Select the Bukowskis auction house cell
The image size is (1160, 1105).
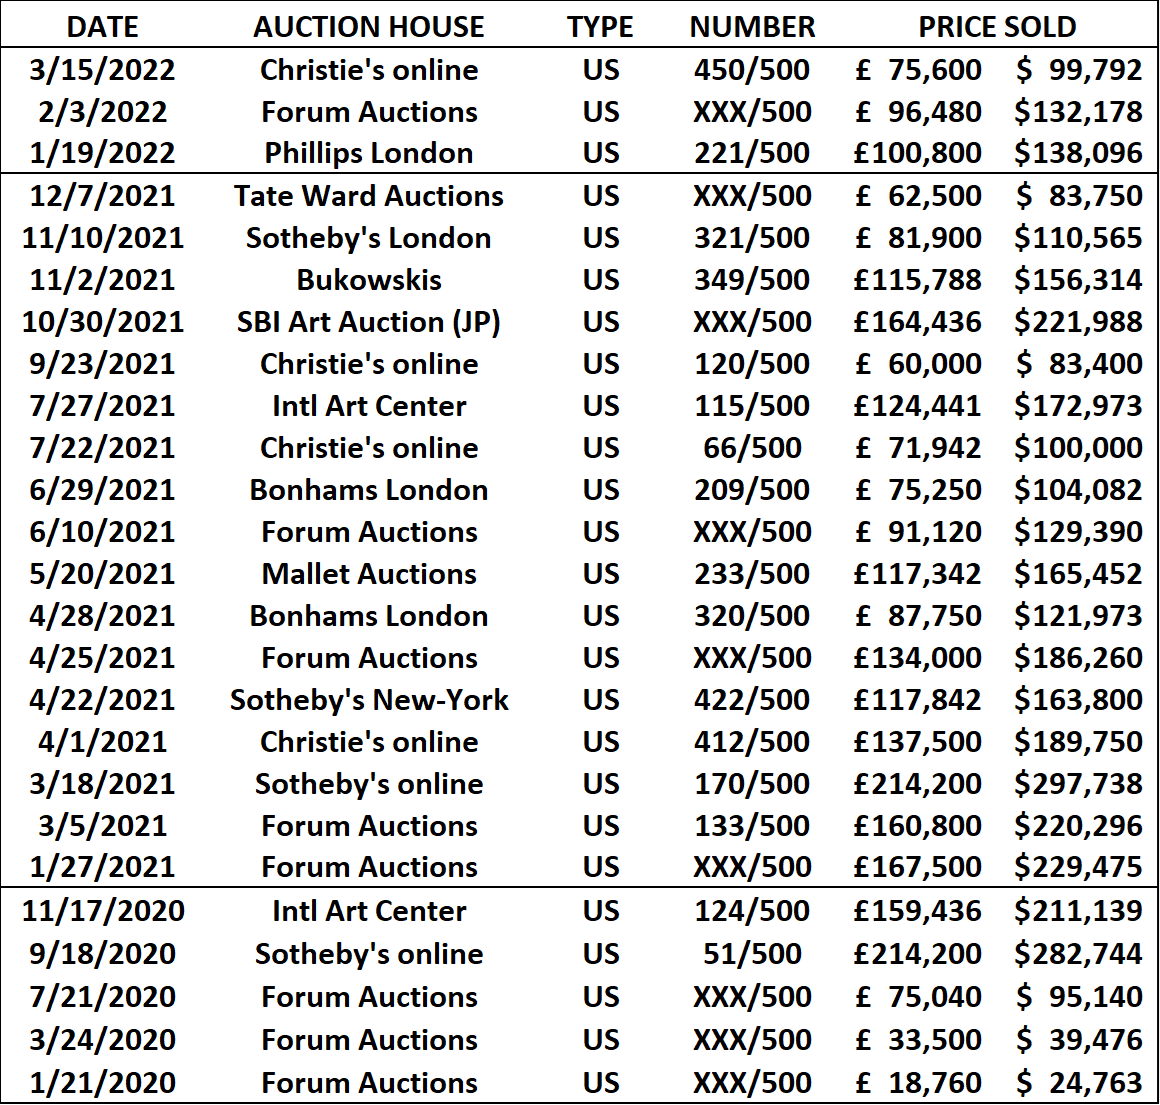click(368, 280)
